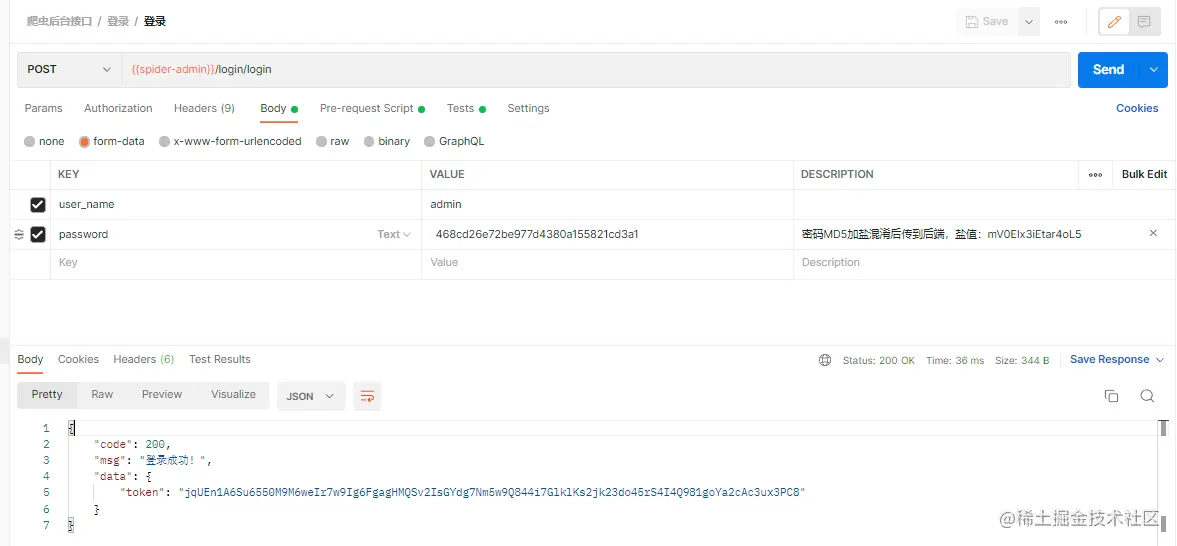Click the user_name key cell

pyautogui.click(x=236, y=204)
